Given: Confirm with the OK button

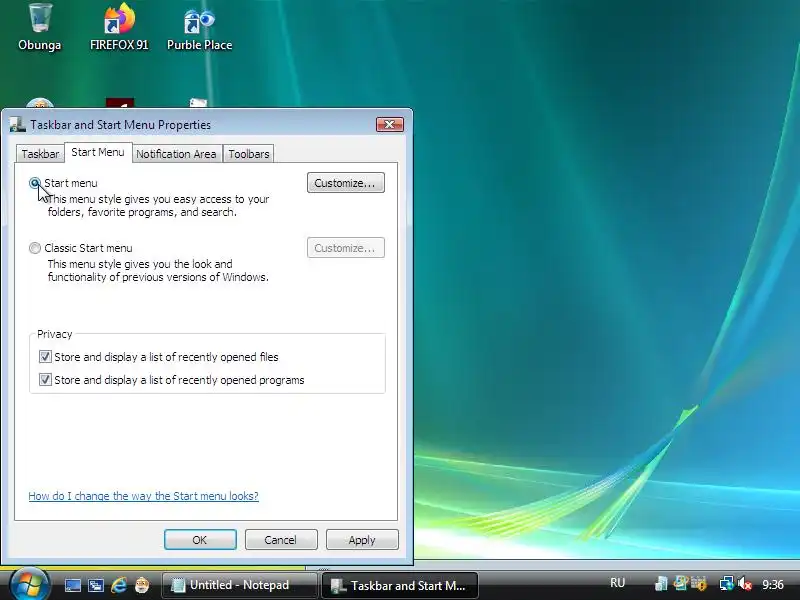Looking at the screenshot, I should (x=200, y=540).
